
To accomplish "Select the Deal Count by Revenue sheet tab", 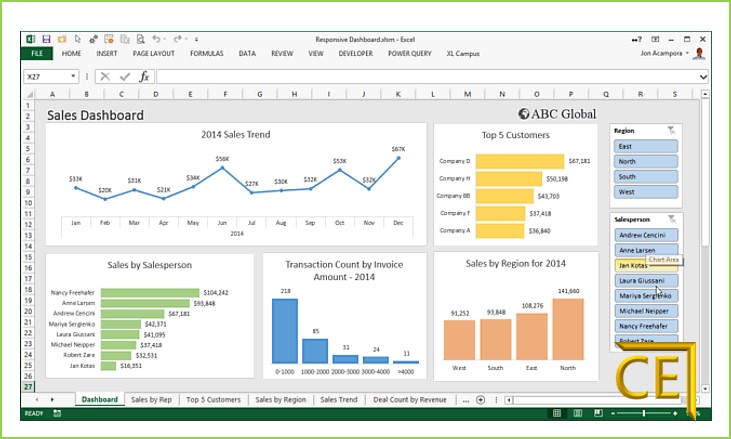I will (x=409, y=399).
